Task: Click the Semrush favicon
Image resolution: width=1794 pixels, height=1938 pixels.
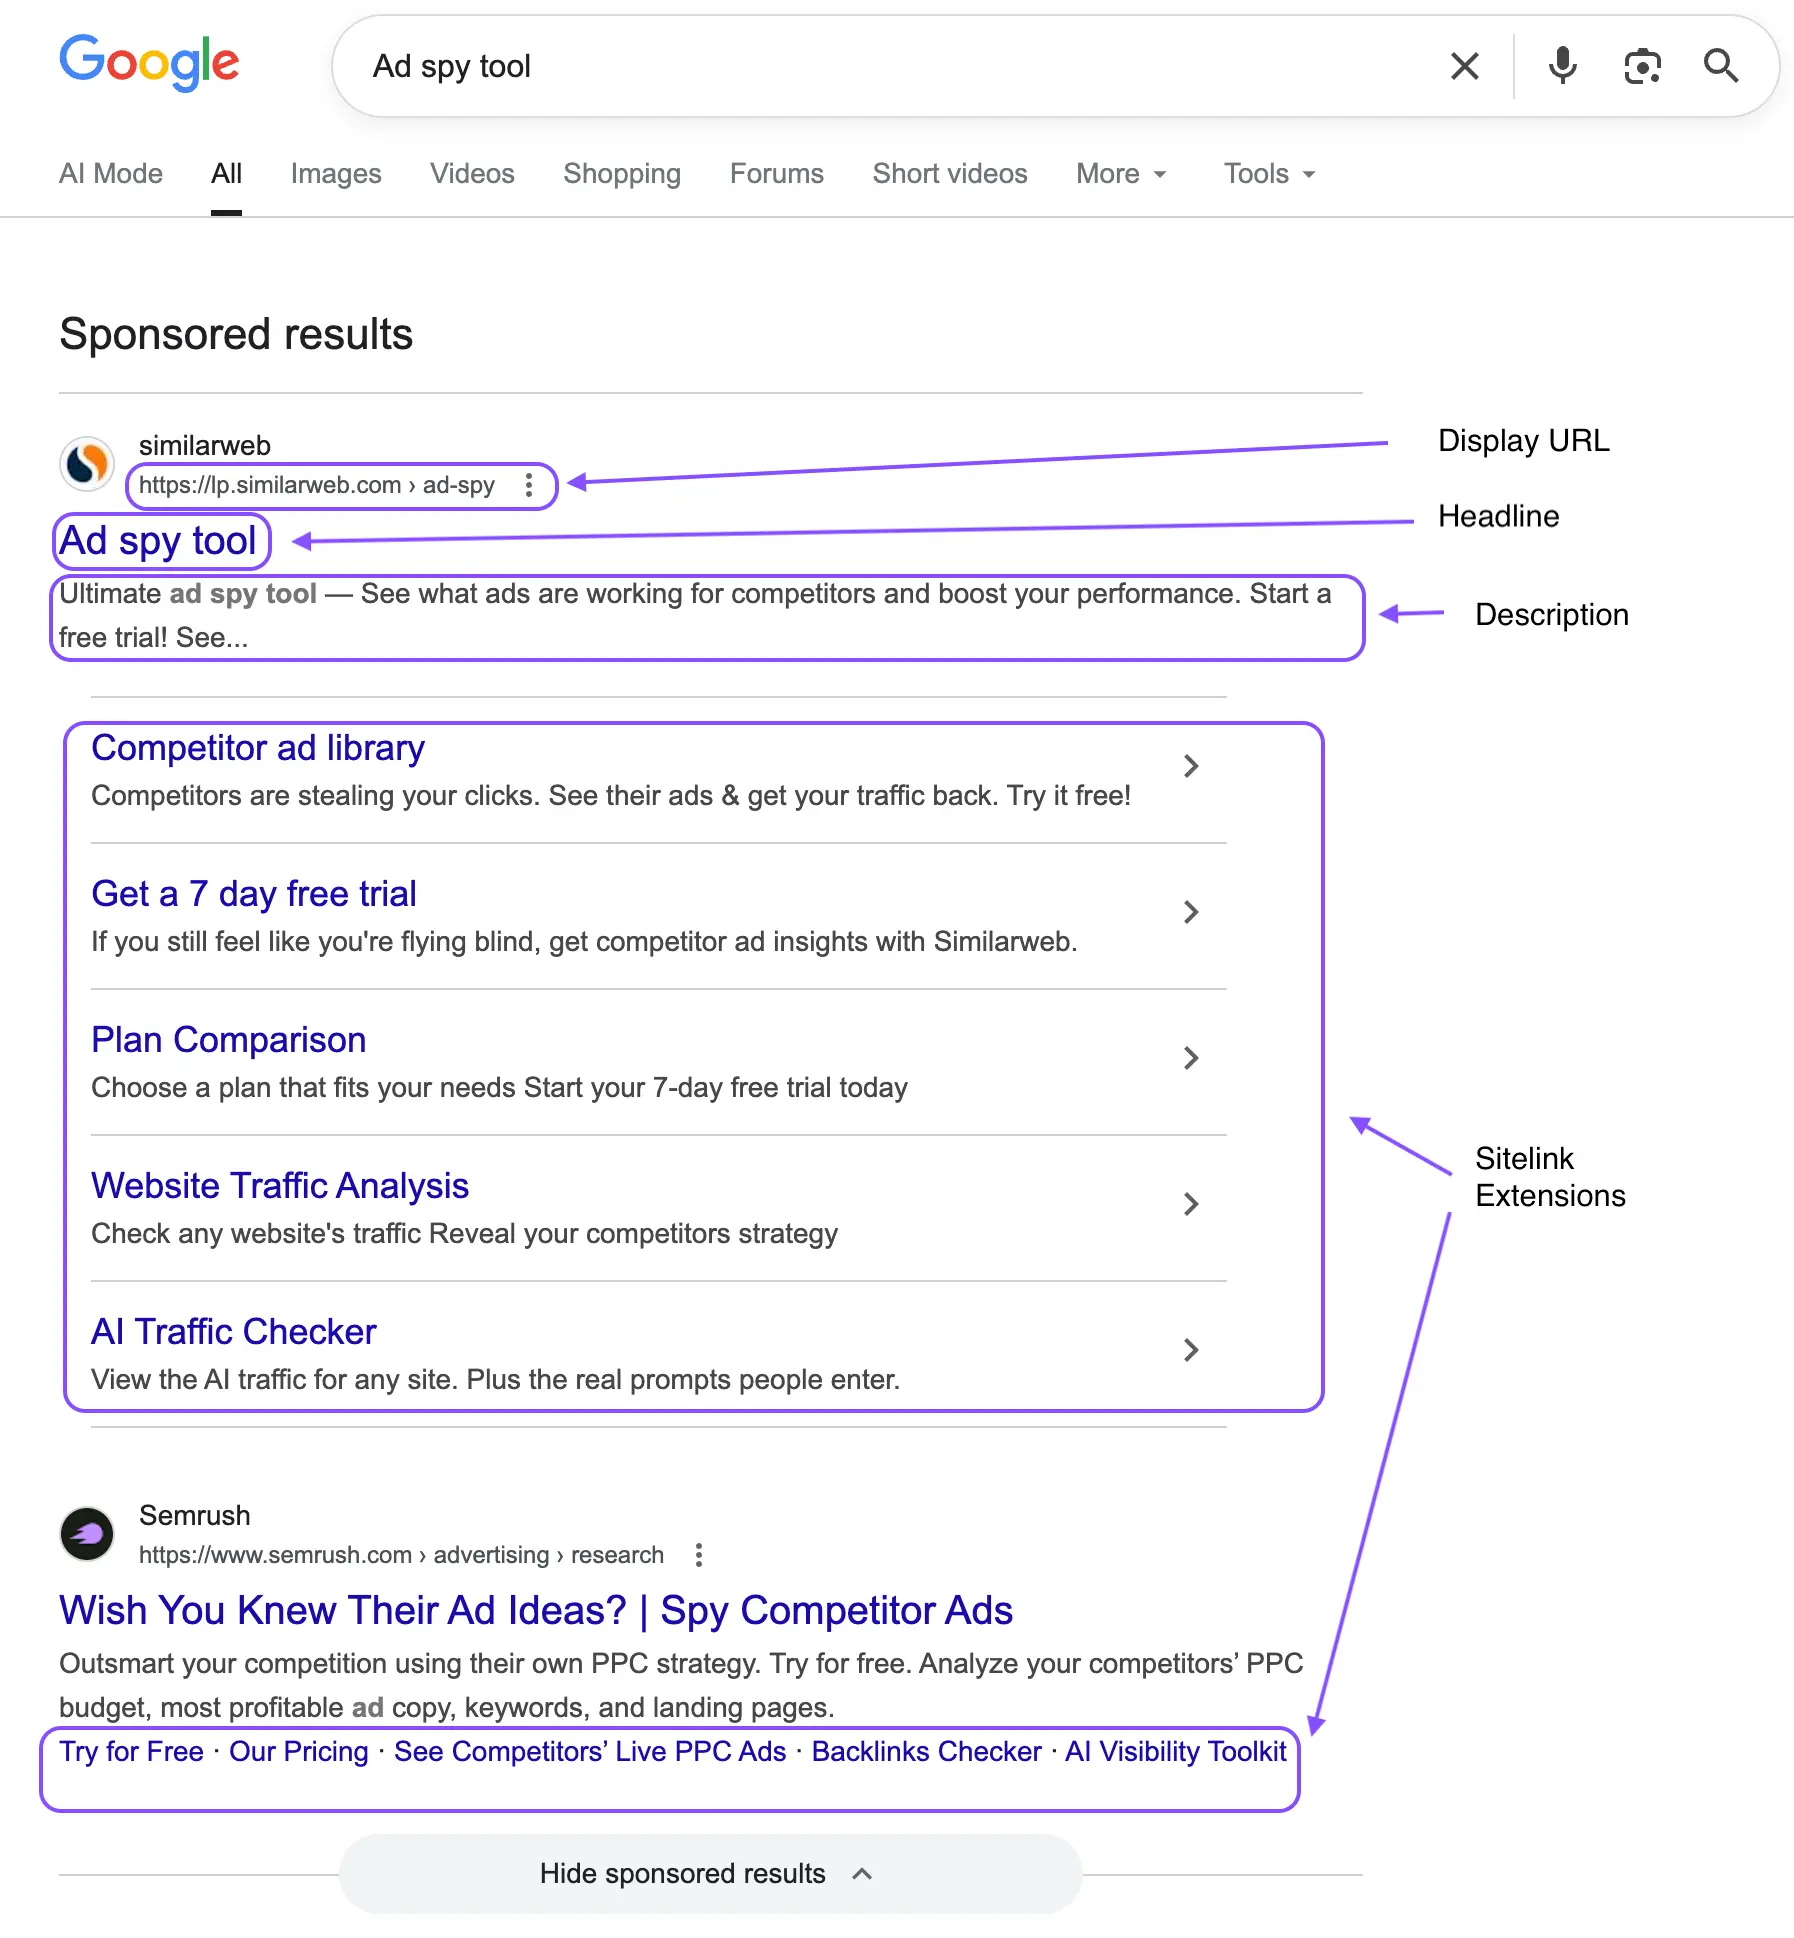Action: click(88, 1534)
